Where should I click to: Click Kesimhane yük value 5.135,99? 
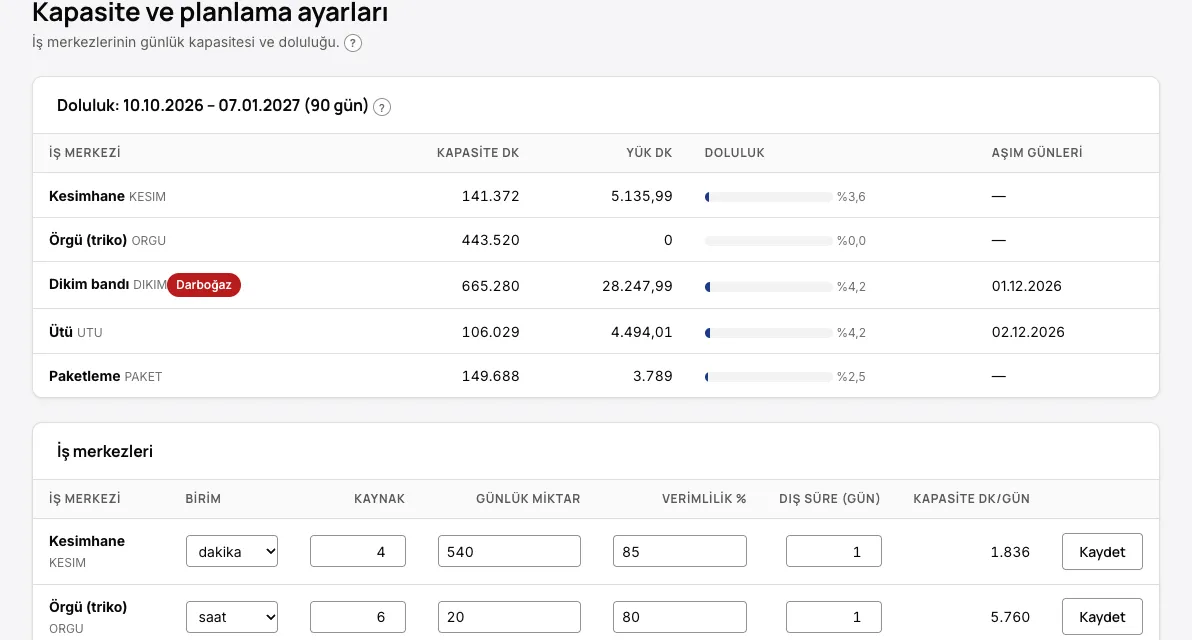[642, 196]
